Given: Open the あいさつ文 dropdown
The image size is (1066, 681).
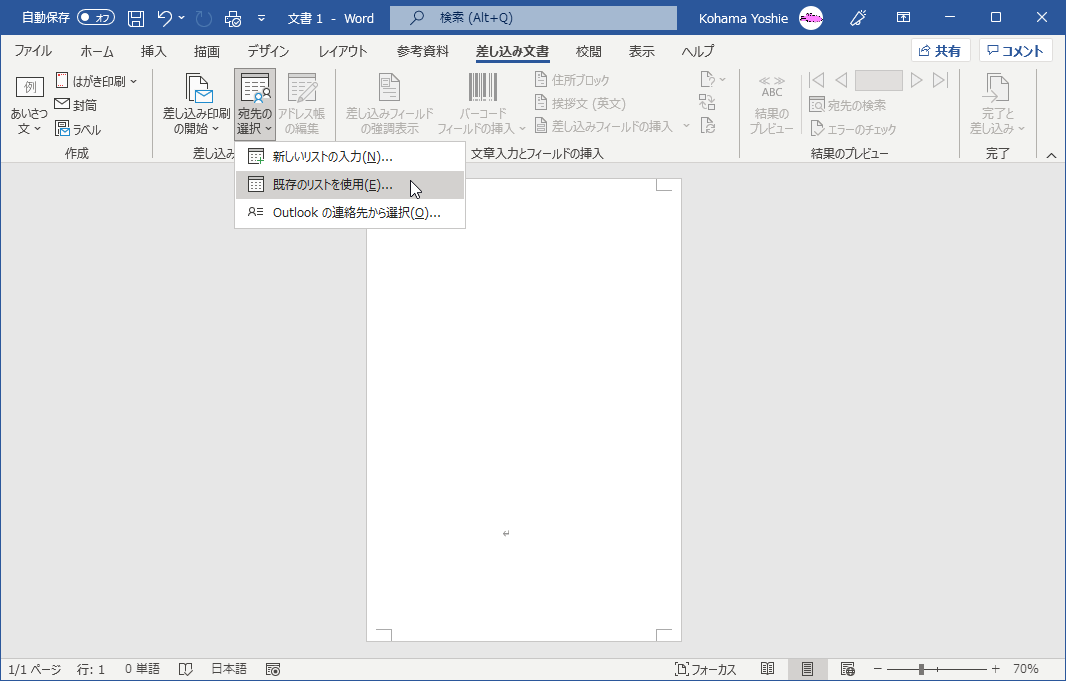Looking at the screenshot, I should (x=29, y=106).
